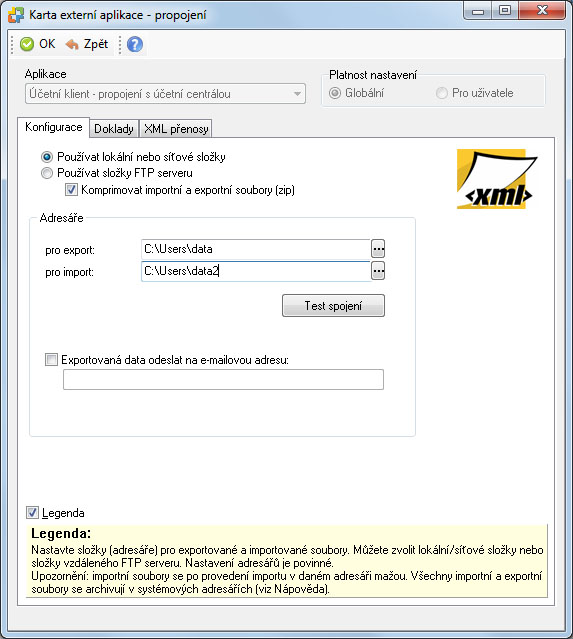Go back using the Zpět arrow icon

pyautogui.click(x=72, y=44)
